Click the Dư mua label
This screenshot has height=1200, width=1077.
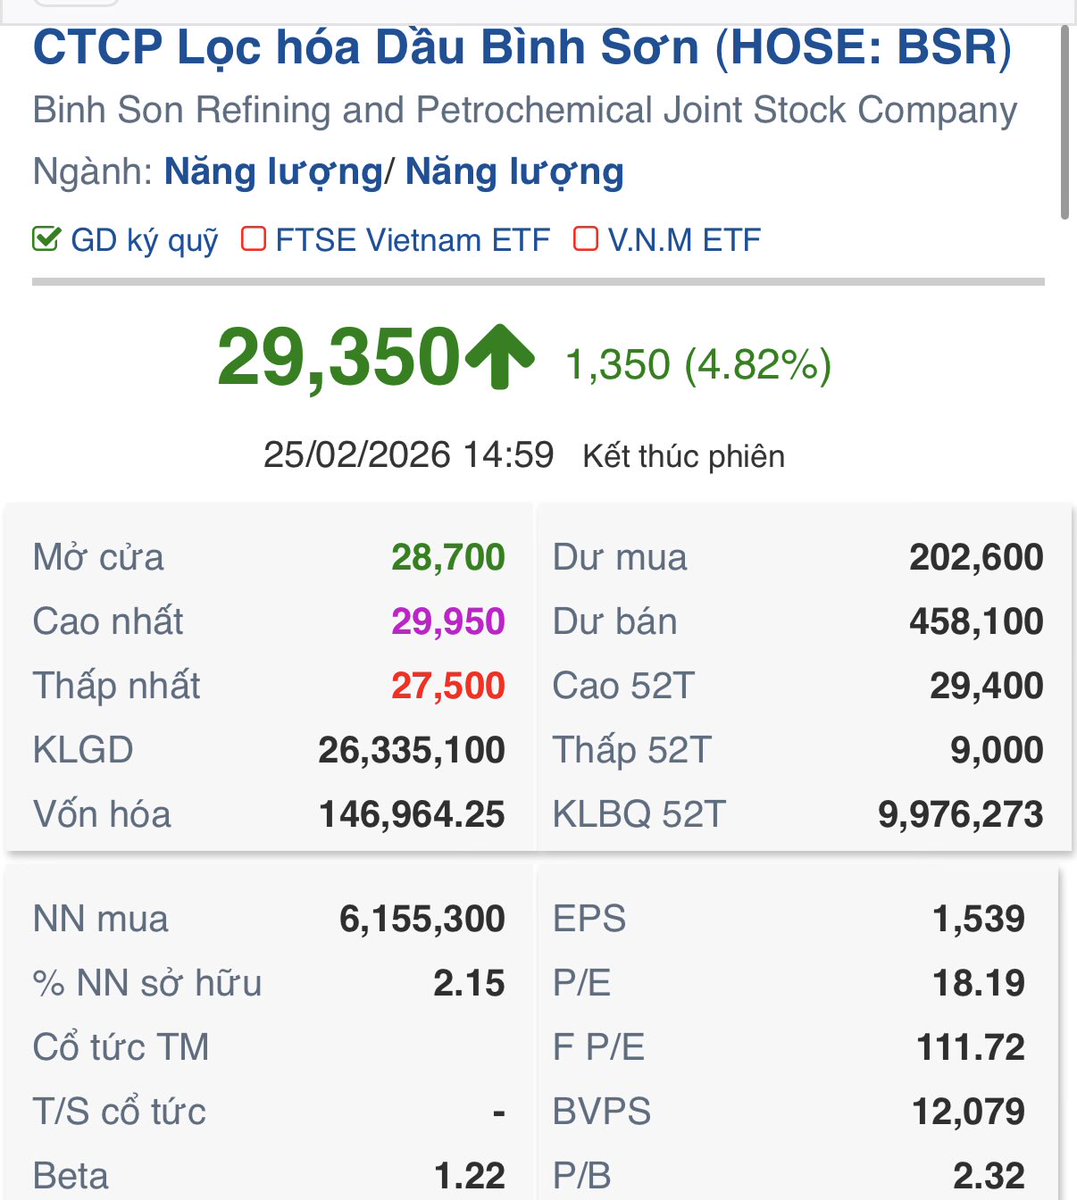click(x=620, y=557)
